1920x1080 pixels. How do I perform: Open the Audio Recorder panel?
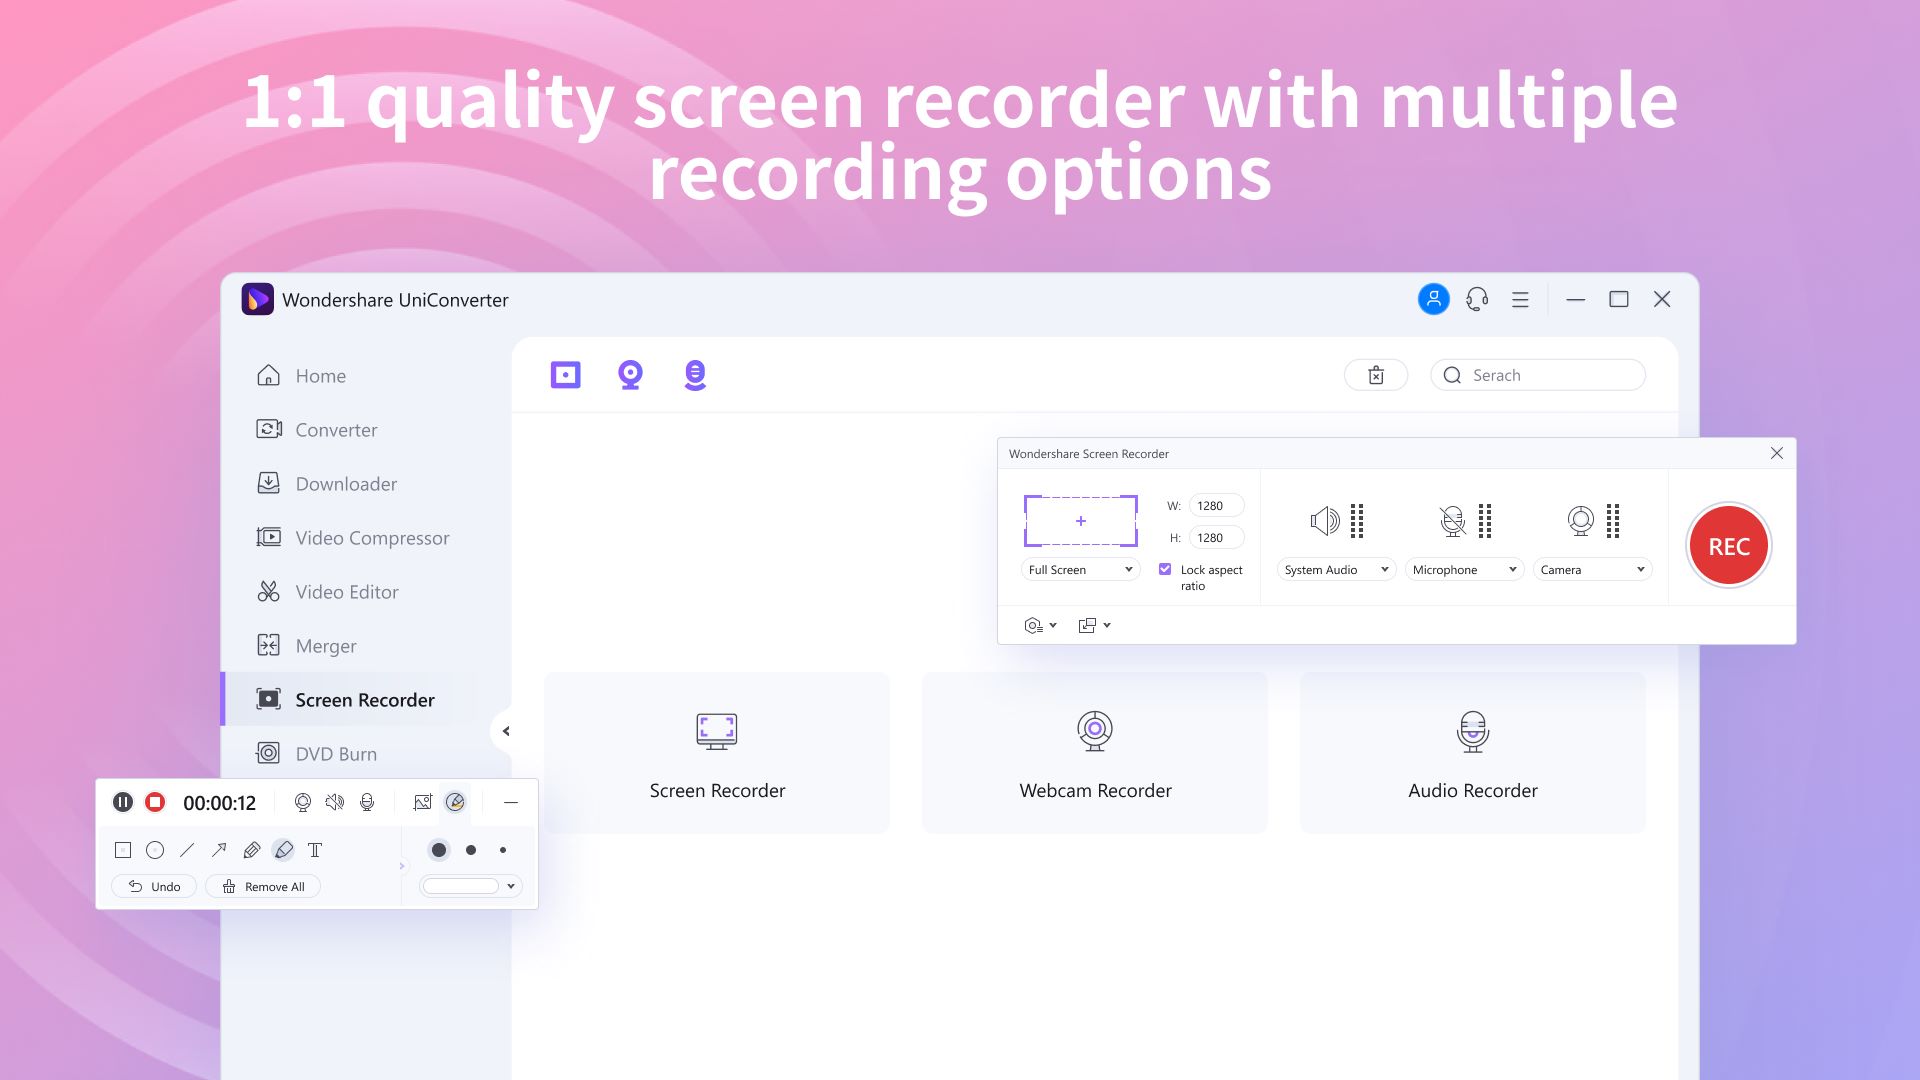(1472, 750)
